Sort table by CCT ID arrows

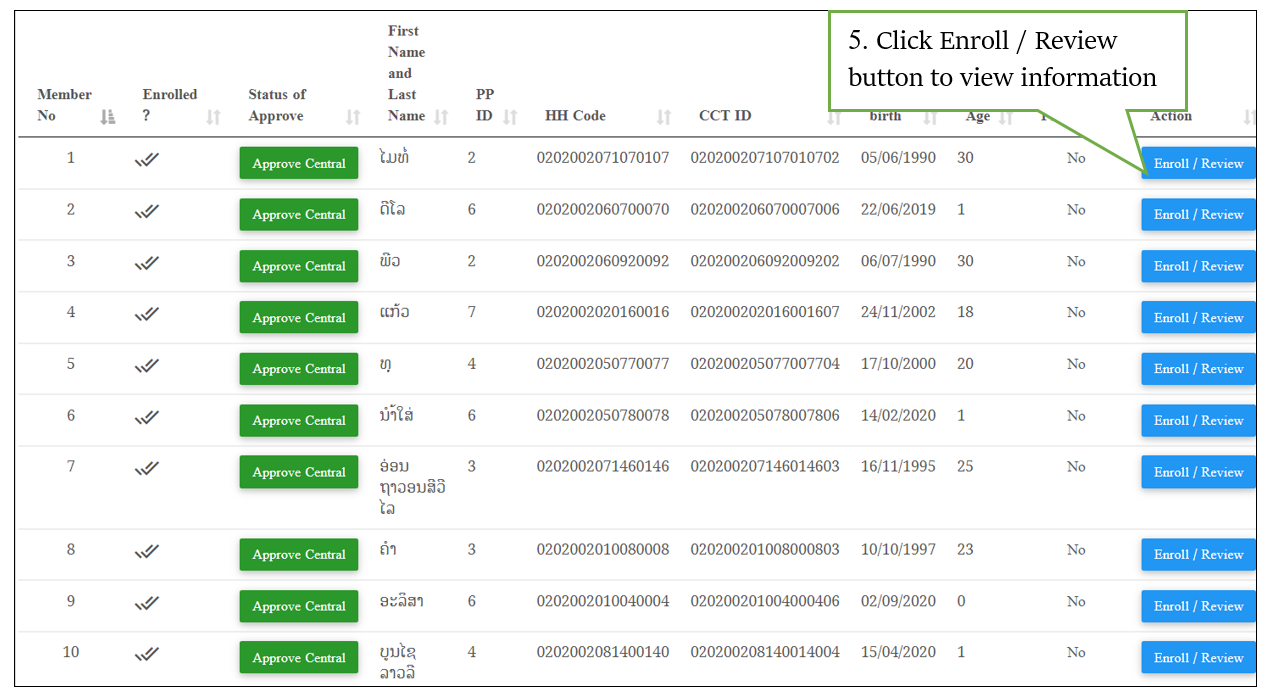point(834,118)
